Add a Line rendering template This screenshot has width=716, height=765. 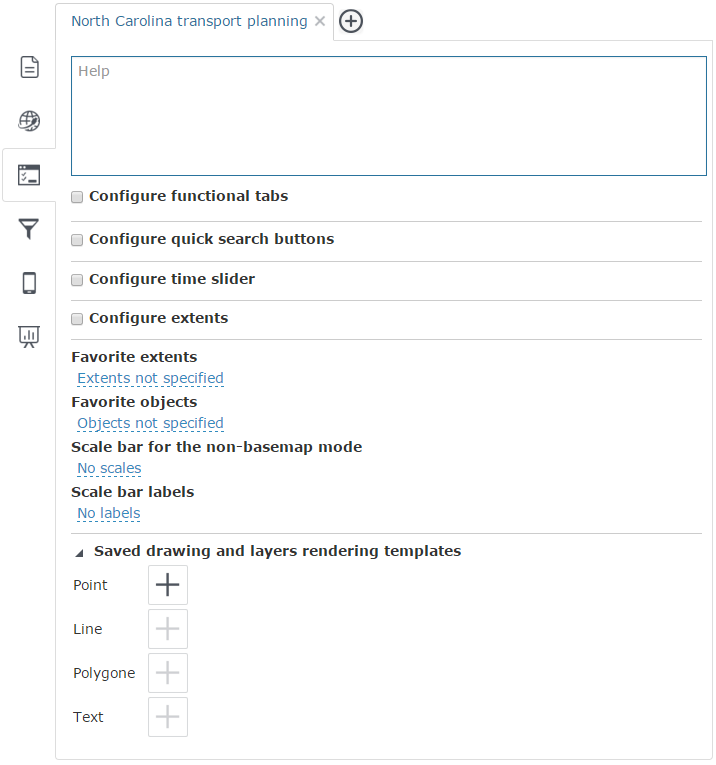(x=168, y=629)
